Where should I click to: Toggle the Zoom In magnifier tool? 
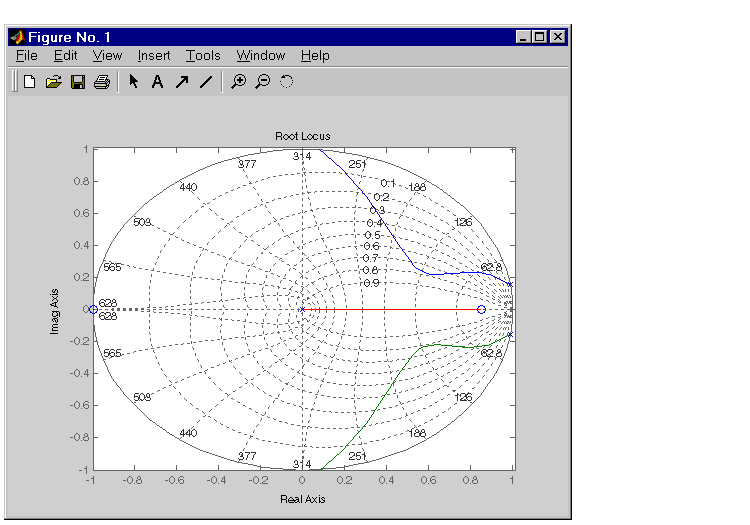point(238,82)
